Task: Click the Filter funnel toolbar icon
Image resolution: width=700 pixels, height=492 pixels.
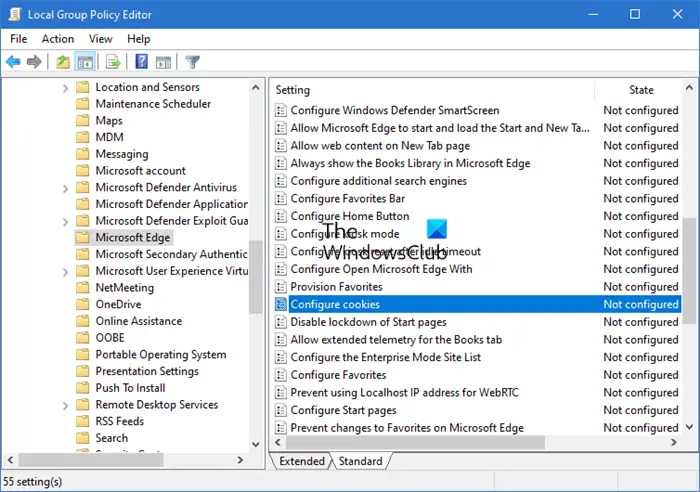Action: tap(192, 62)
